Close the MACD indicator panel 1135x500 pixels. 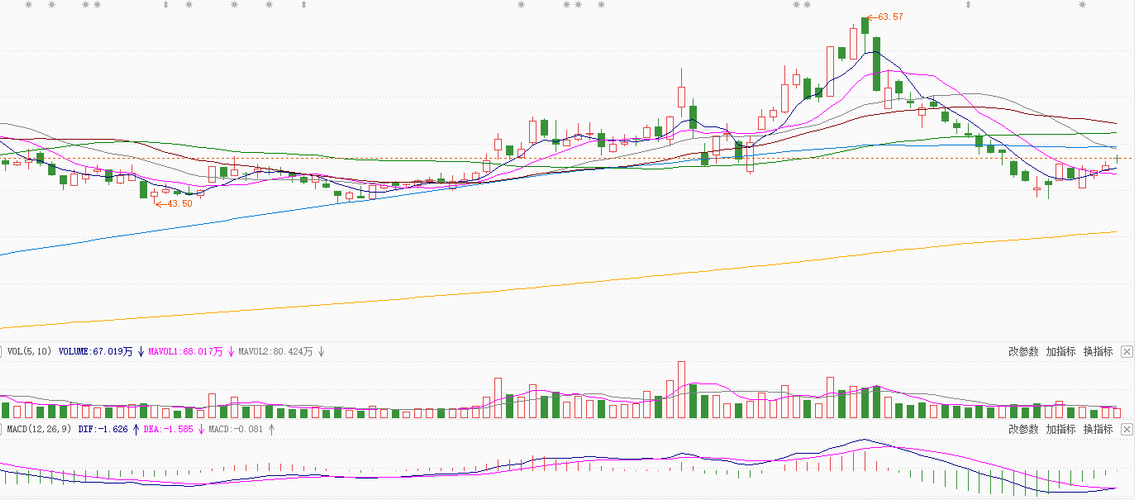pos(1127,429)
